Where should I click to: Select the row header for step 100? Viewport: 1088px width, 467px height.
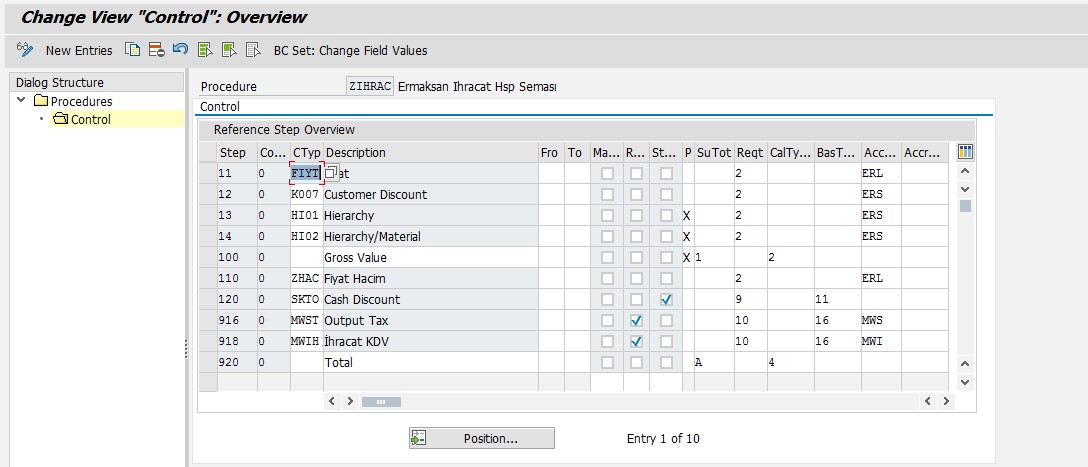point(207,258)
